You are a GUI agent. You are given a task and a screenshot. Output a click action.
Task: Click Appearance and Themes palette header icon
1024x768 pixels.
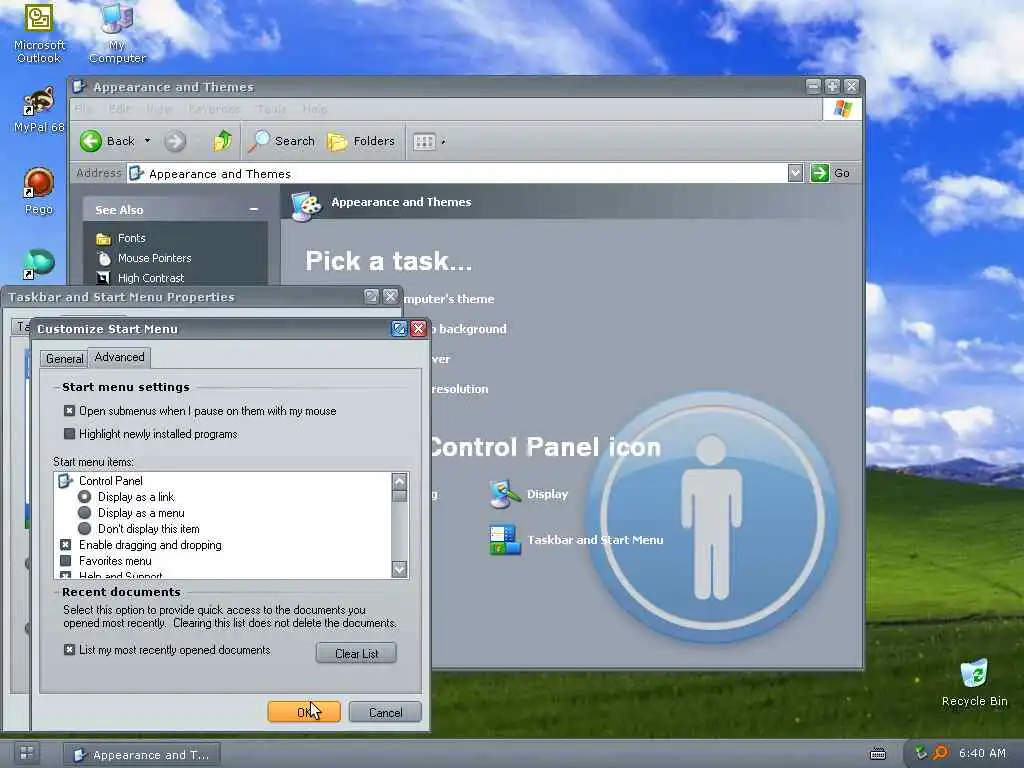[306, 206]
